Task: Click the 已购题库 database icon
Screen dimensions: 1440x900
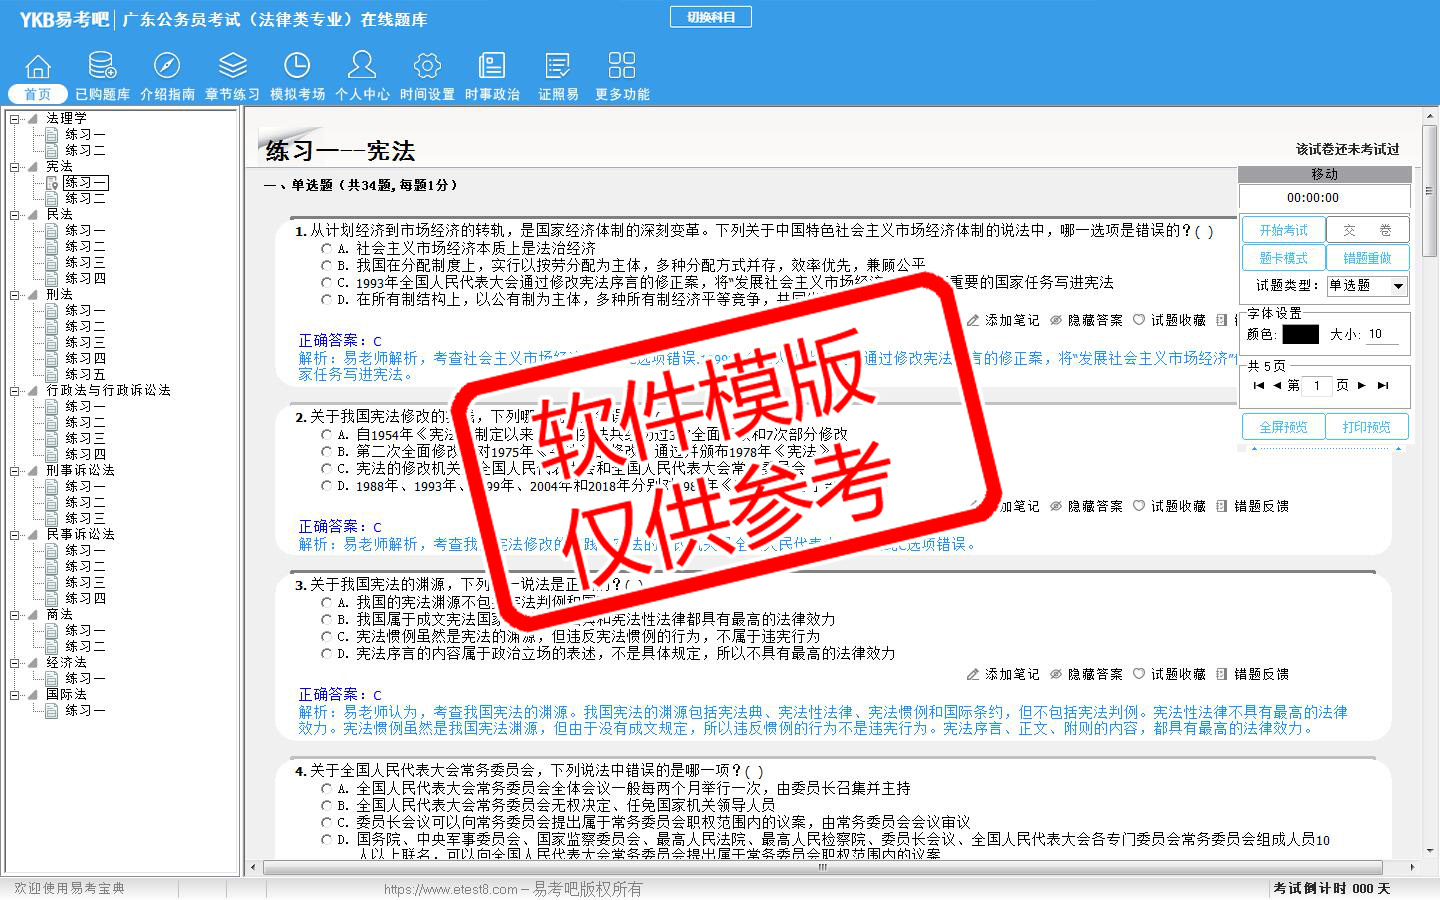Action: pos(102,66)
